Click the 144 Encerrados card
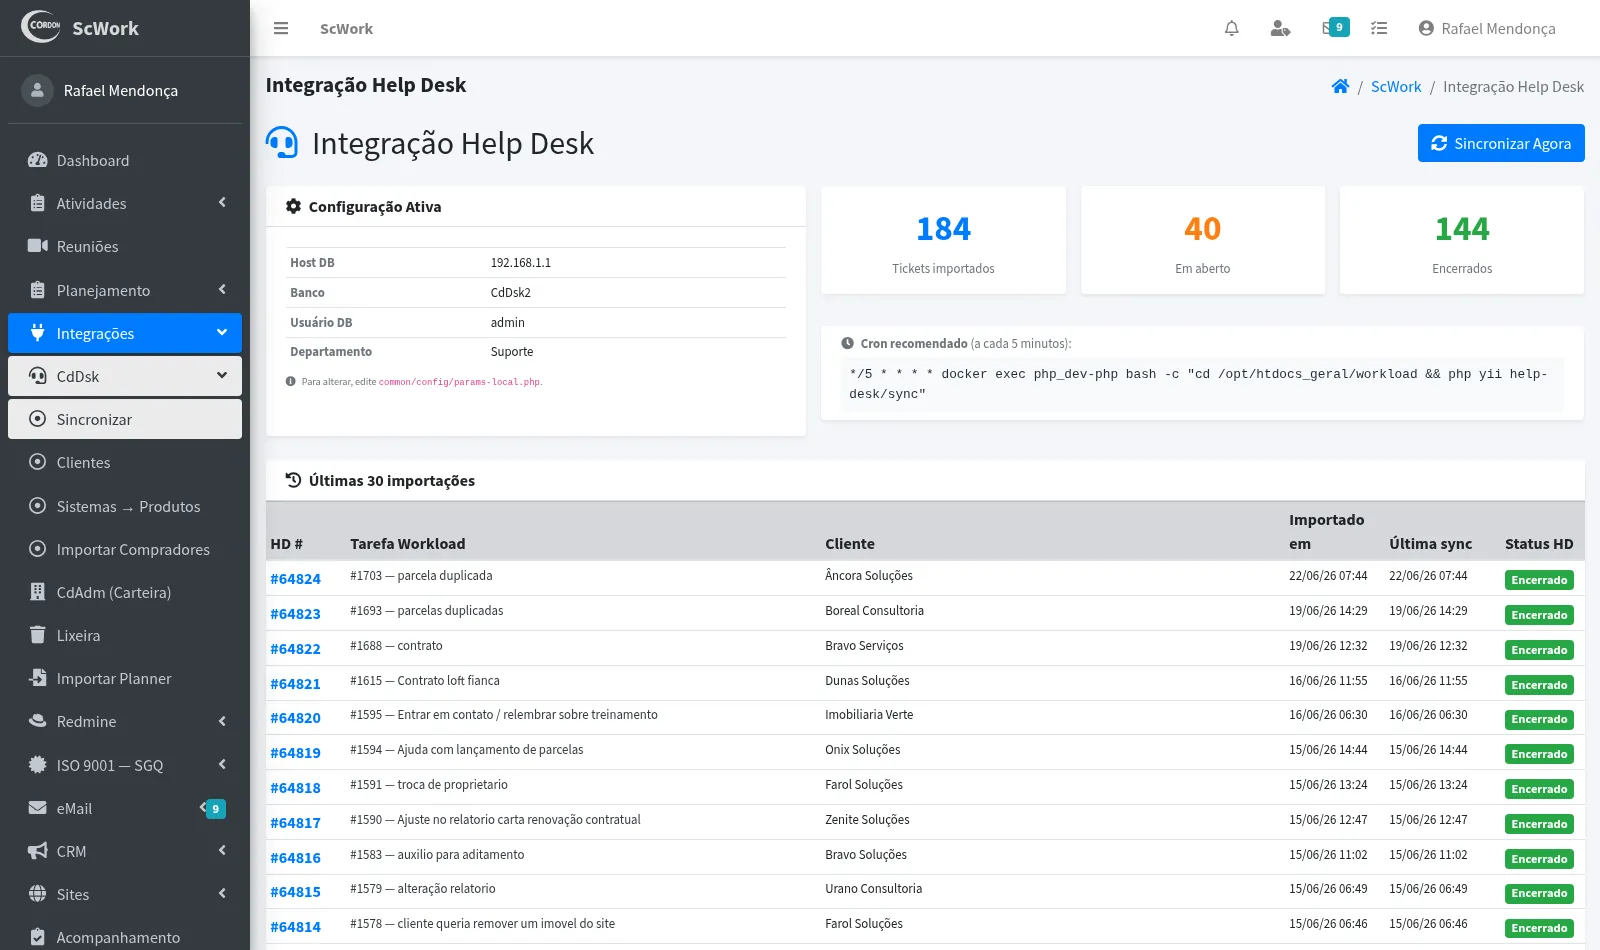Viewport: 1600px width, 950px height. click(1462, 240)
